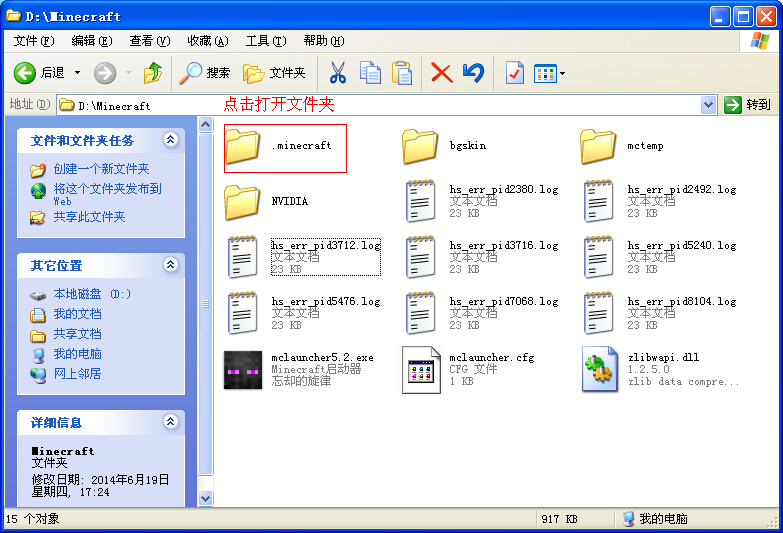Click the green Back arrow button
This screenshot has width=783, height=533.
24,73
